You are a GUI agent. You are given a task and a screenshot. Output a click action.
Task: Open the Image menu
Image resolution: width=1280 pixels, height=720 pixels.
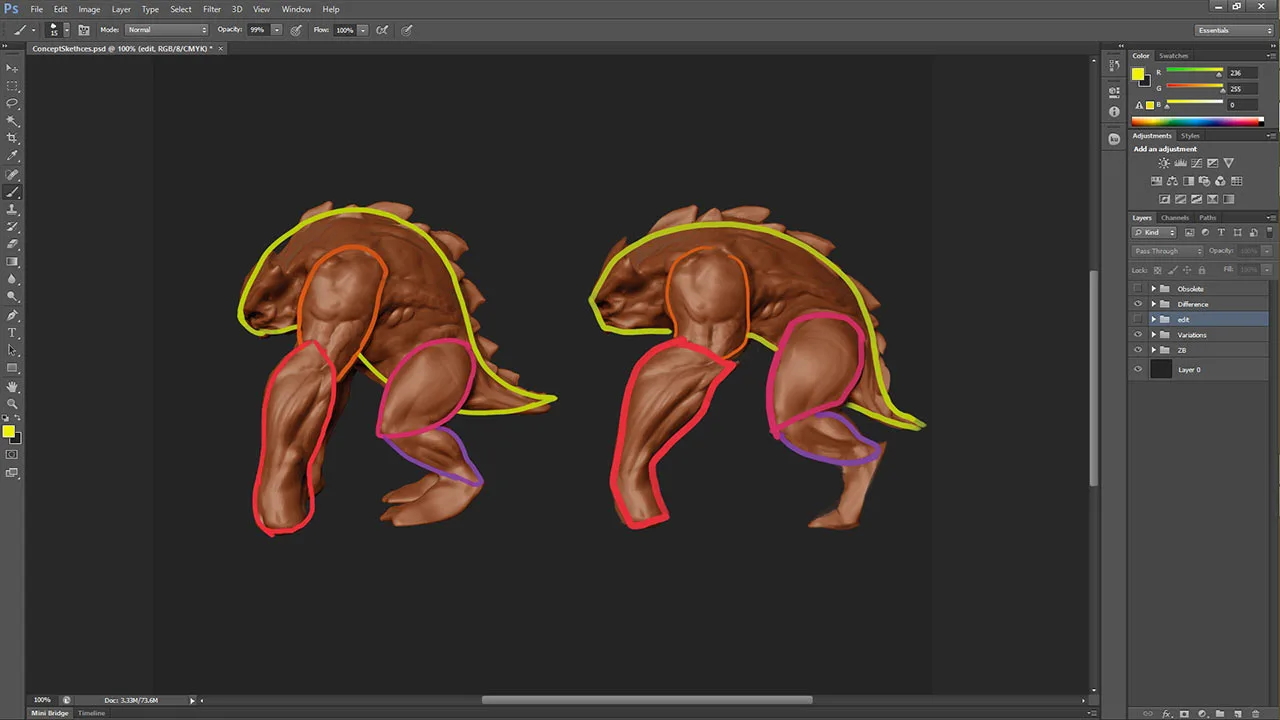tap(89, 9)
